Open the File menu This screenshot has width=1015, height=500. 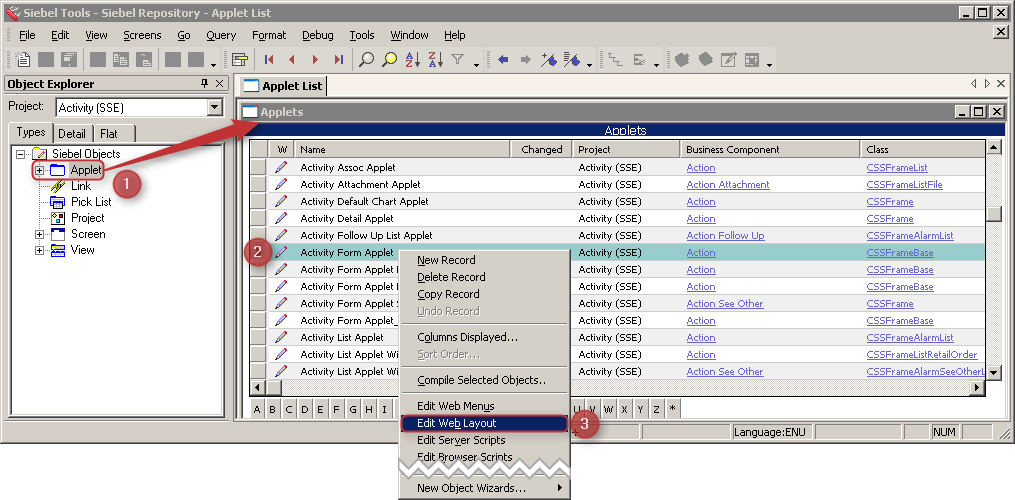tap(27, 35)
